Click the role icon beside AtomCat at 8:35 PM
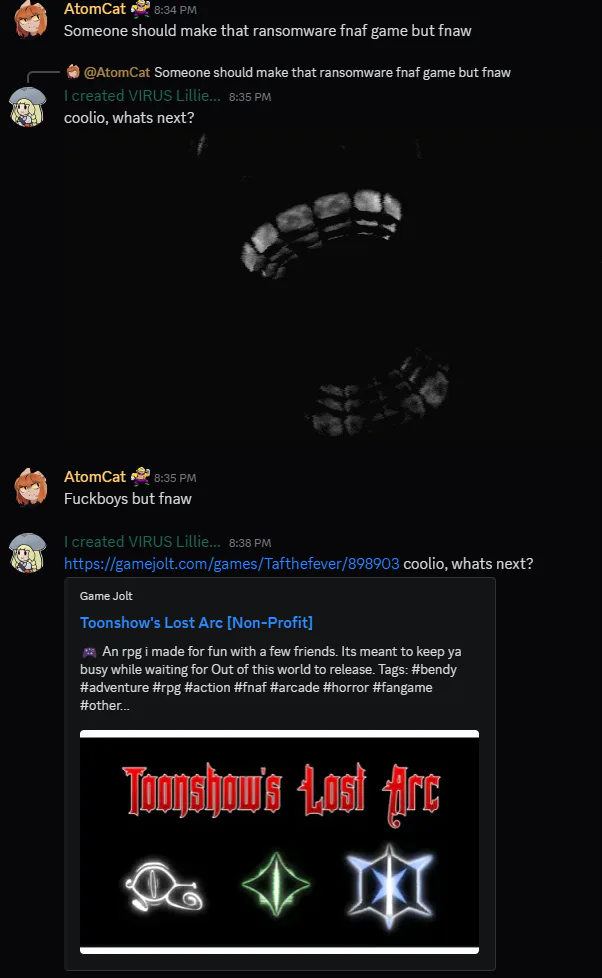This screenshot has width=602, height=978. [x=140, y=476]
